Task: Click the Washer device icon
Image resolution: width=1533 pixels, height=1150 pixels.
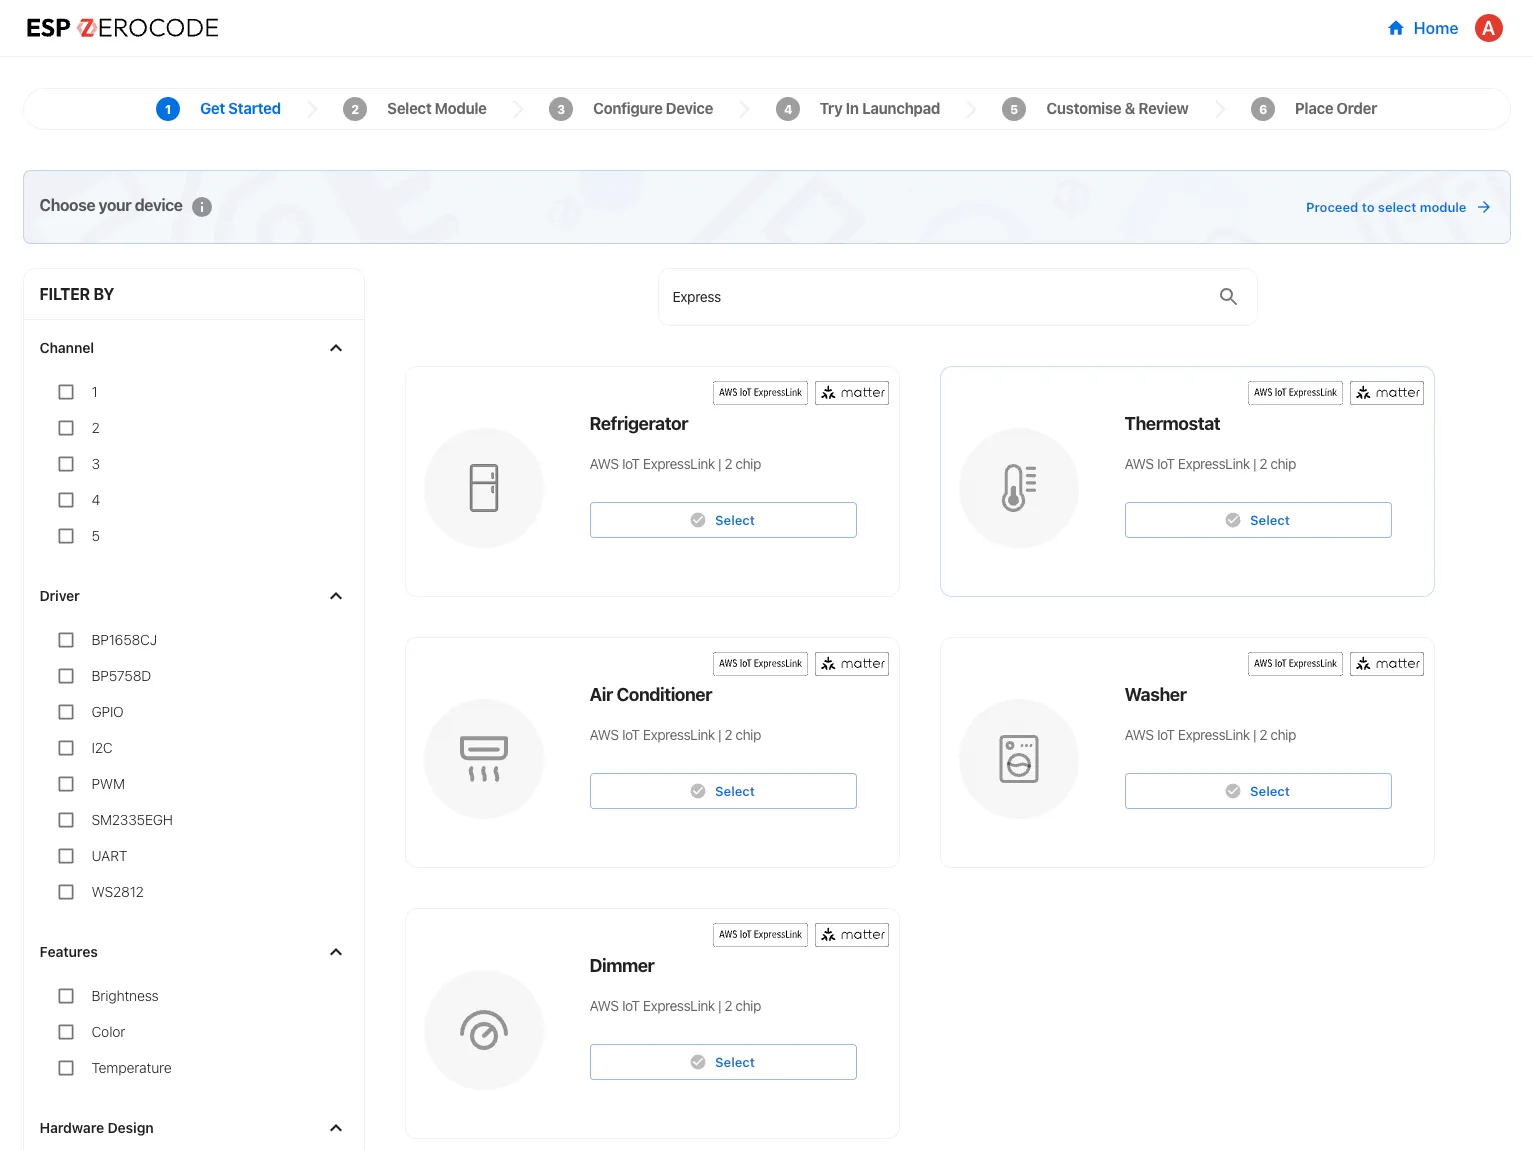Action: 1018,759
